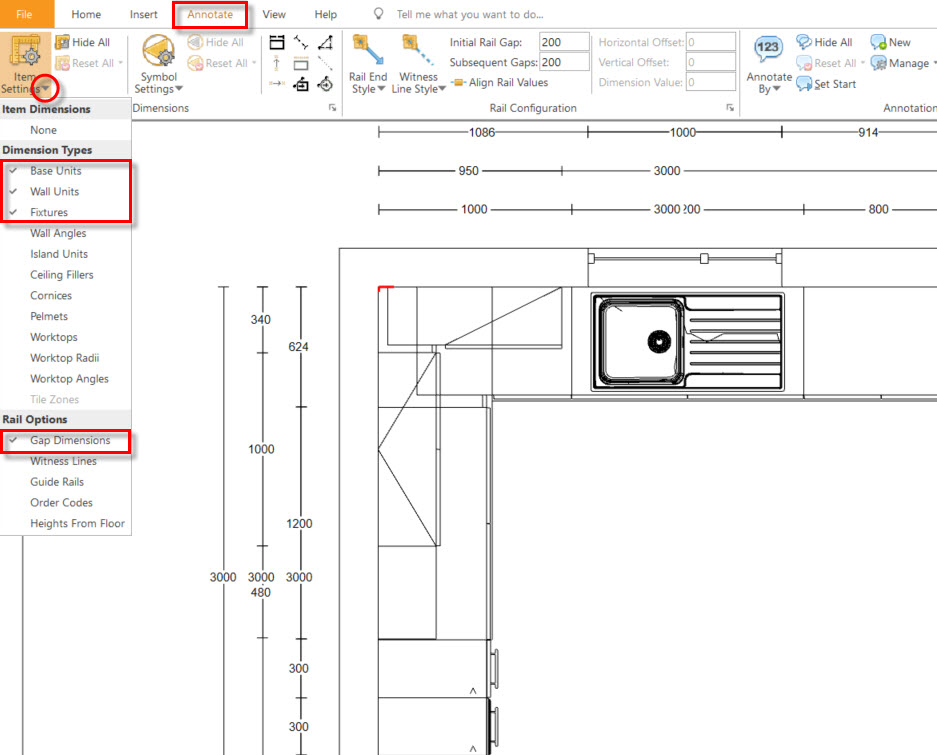Viewport: 937px width, 755px height.
Task: Toggle Wall Units dimension type
Action: pos(66,191)
